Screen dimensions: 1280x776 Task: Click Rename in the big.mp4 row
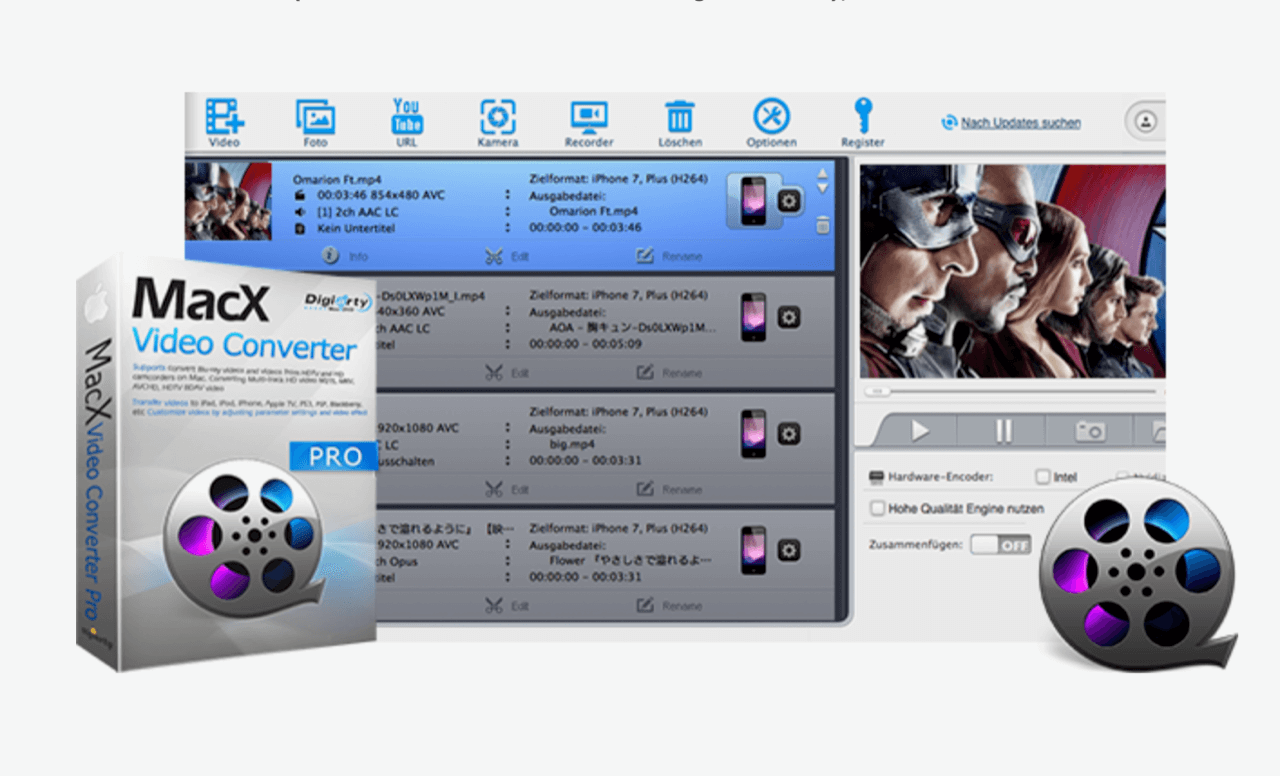669,489
